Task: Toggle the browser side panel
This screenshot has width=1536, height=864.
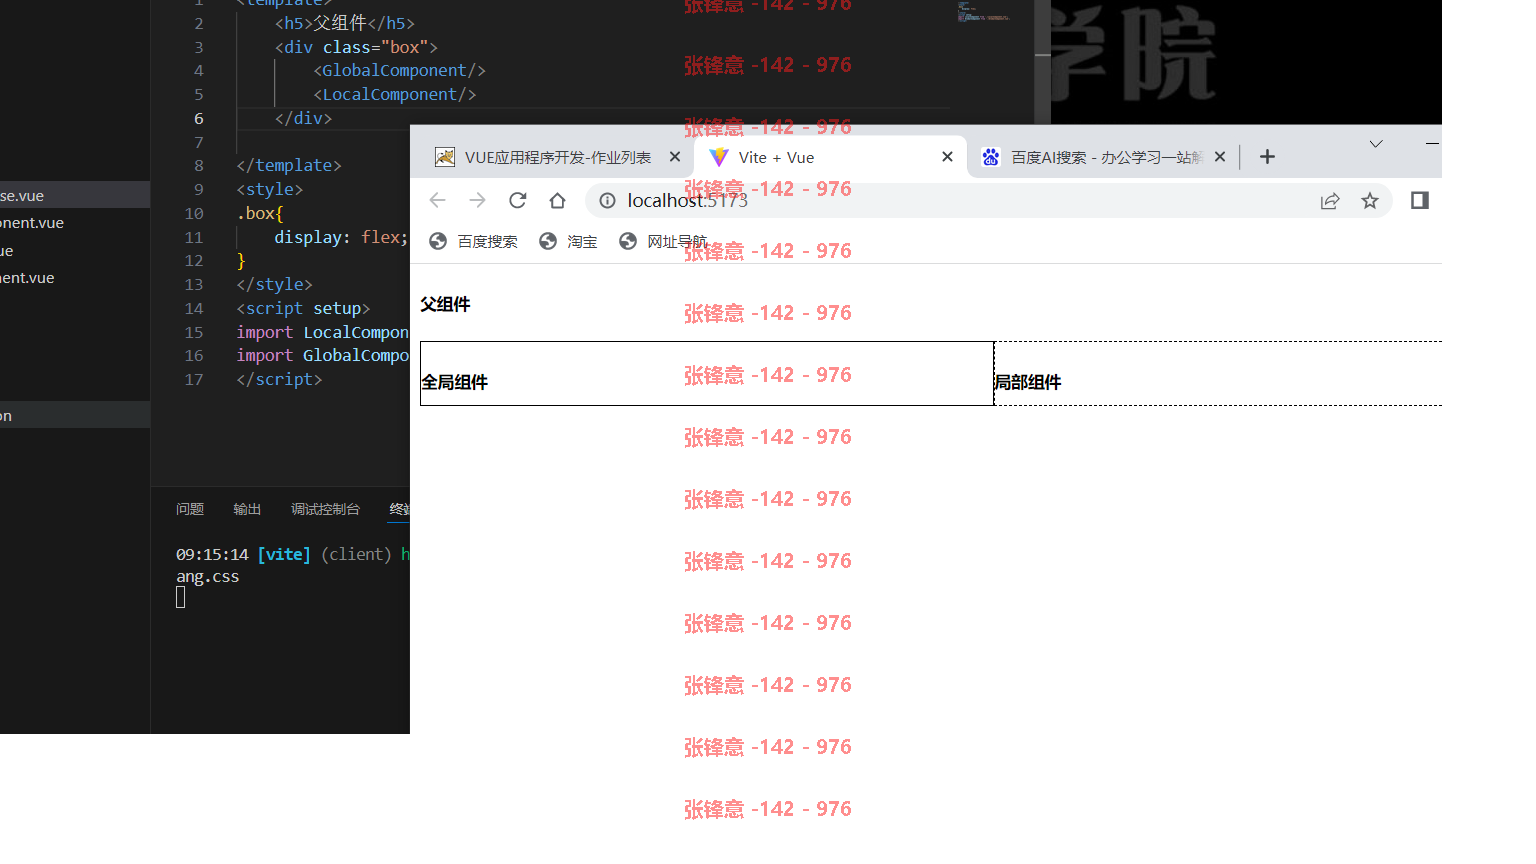Action: 1419,200
